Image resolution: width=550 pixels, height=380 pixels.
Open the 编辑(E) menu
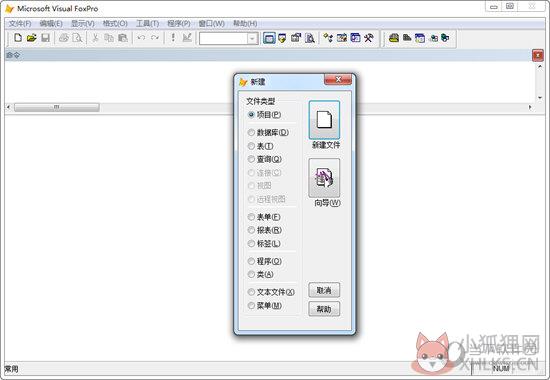coord(51,24)
